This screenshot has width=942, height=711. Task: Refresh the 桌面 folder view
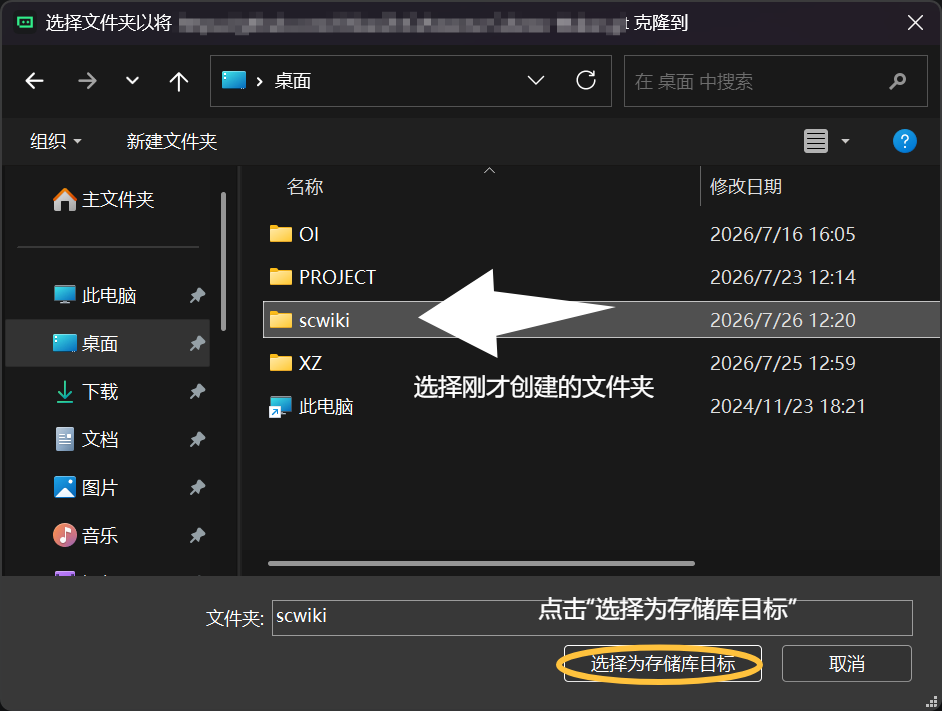coord(586,81)
